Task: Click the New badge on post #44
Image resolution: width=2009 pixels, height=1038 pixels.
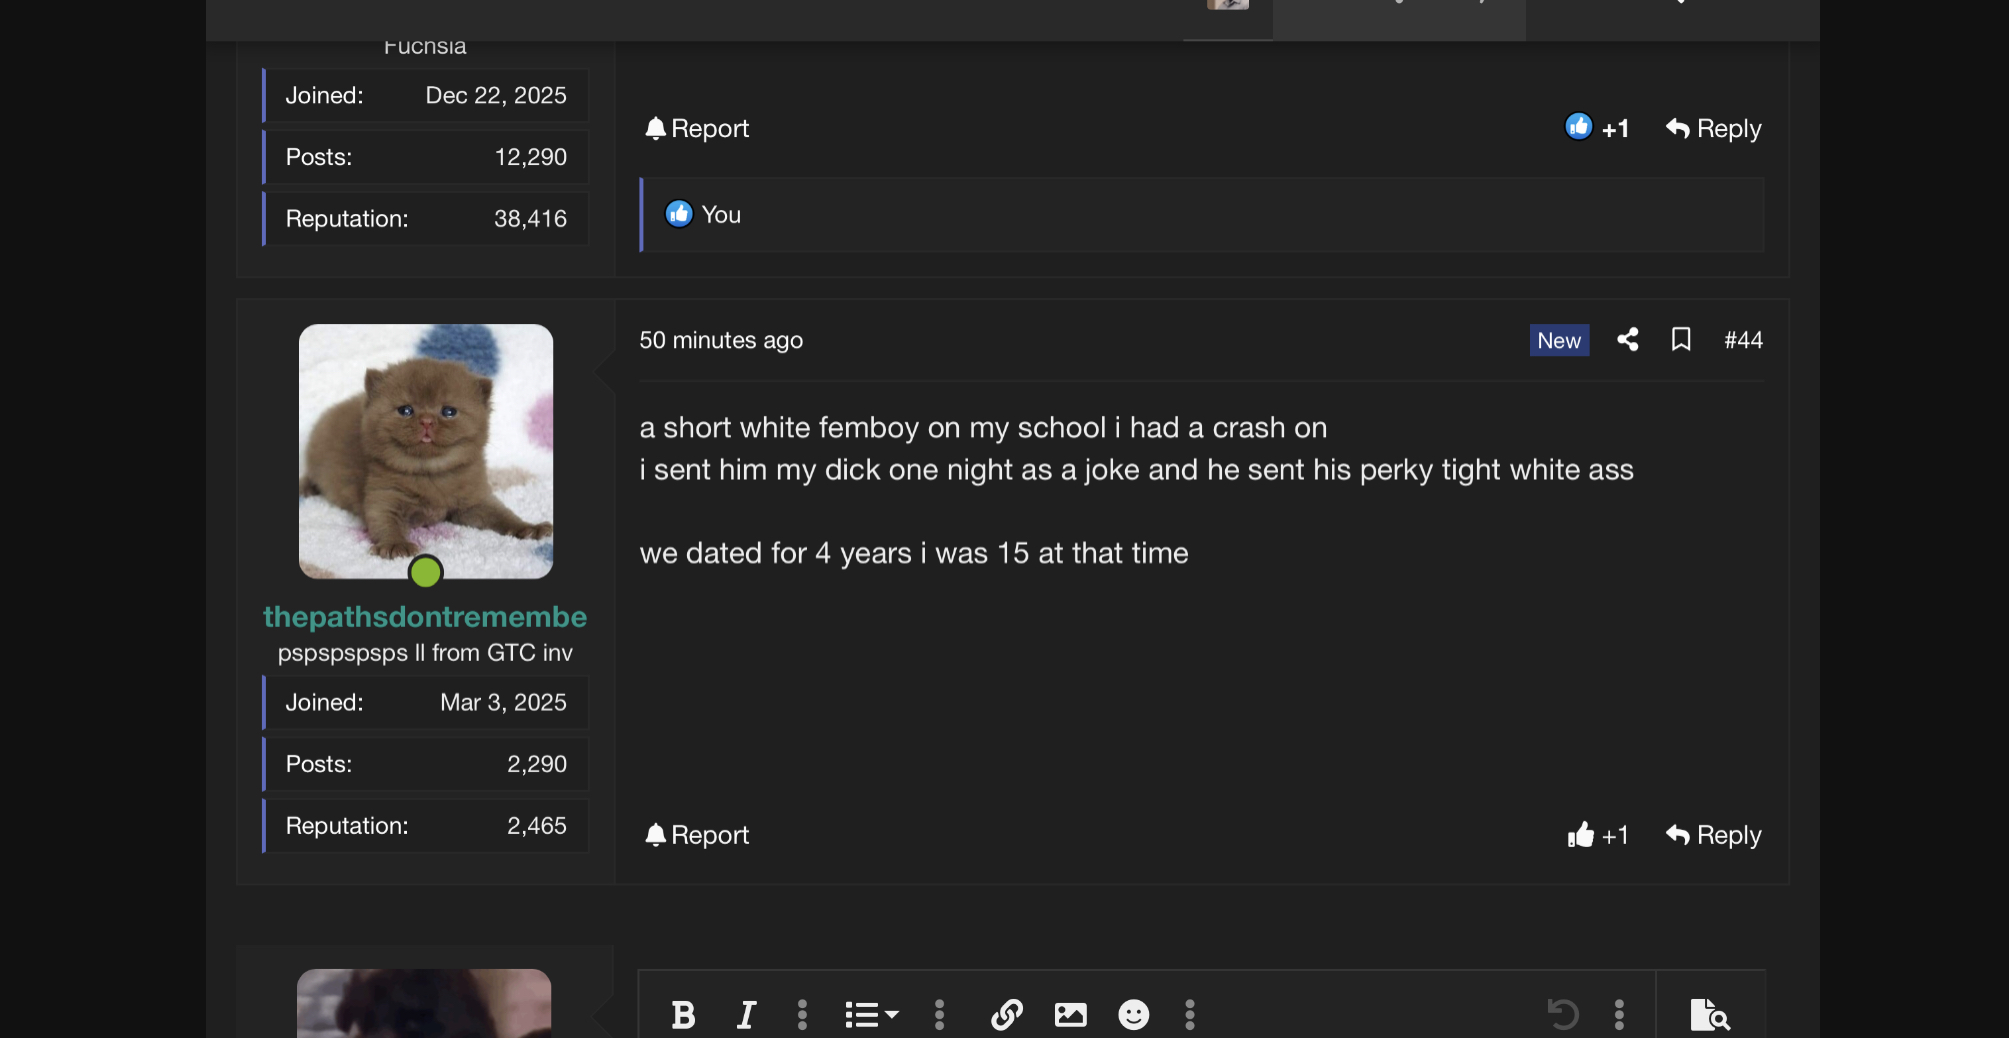Action: pyautogui.click(x=1559, y=340)
